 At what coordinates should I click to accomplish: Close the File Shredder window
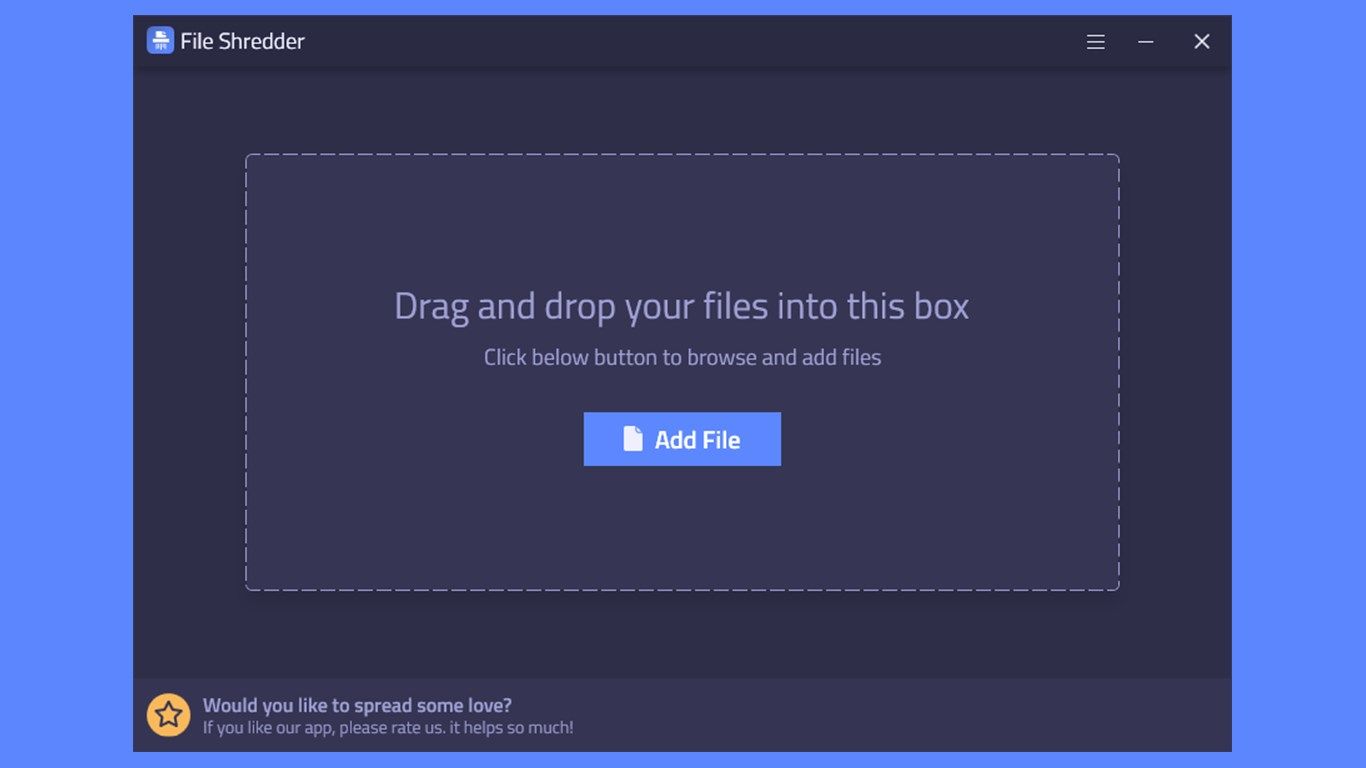click(x=1202, y=41)
